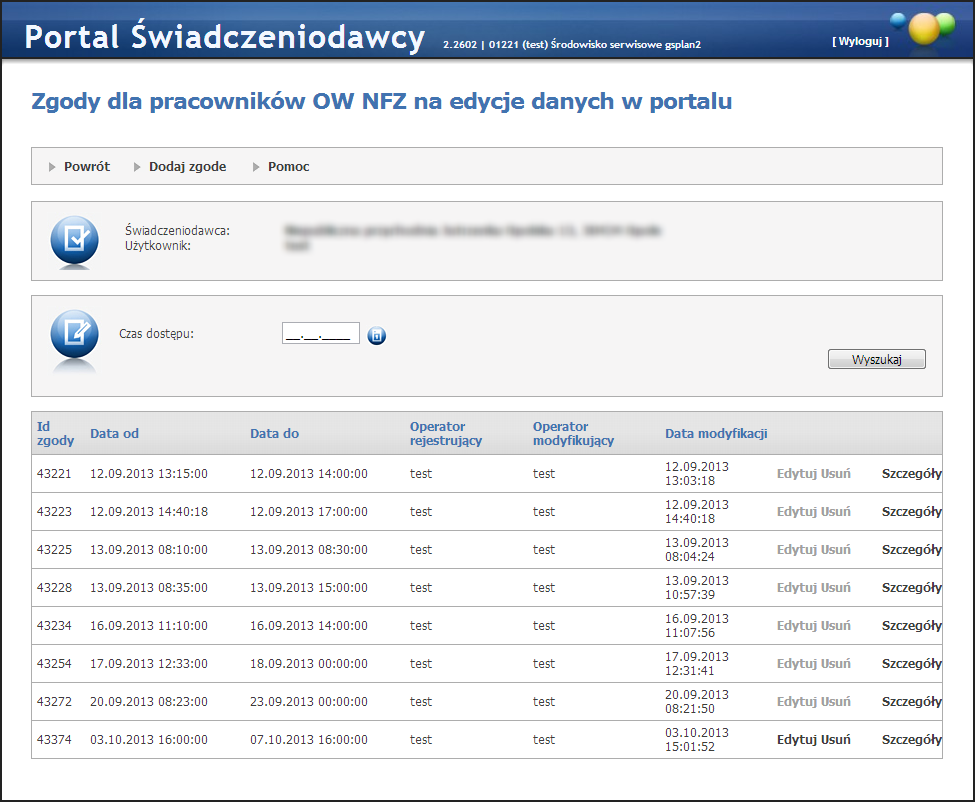975x802 pixels.
Task: Delete consent 43374 using Usuń
Action: (836, 740)
